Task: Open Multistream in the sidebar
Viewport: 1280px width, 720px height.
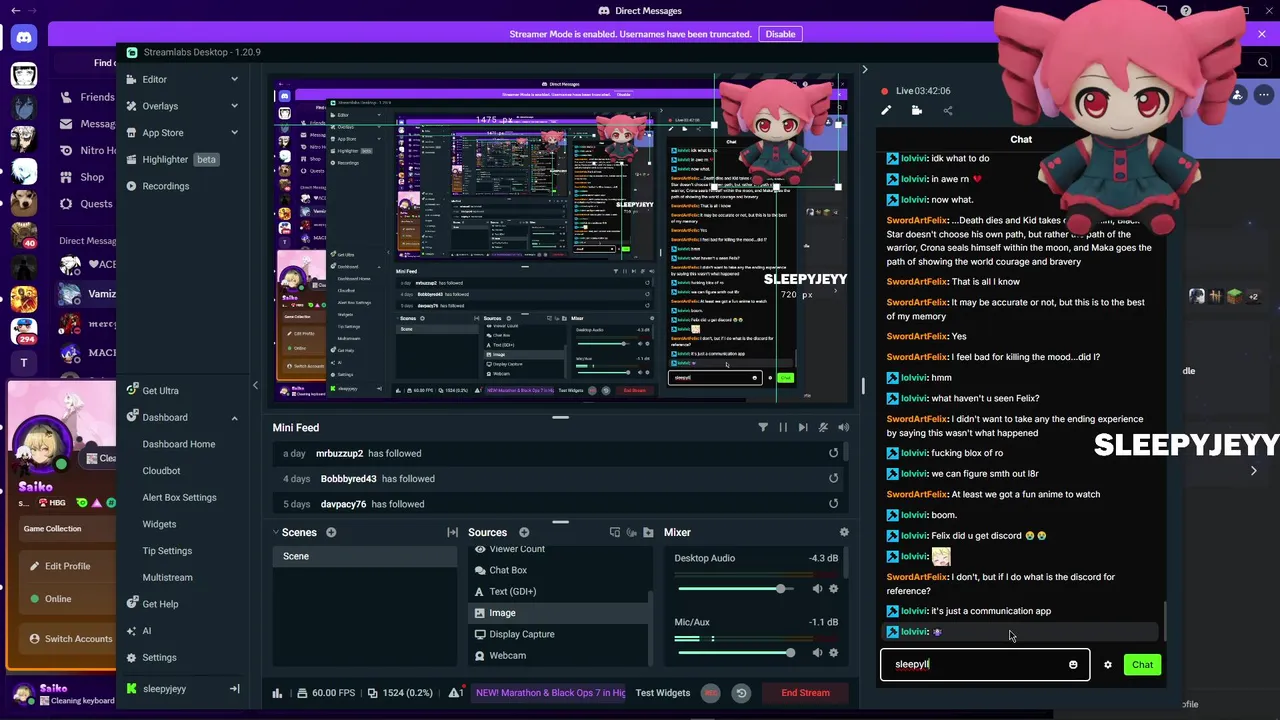Action: (x=167, y=578)
